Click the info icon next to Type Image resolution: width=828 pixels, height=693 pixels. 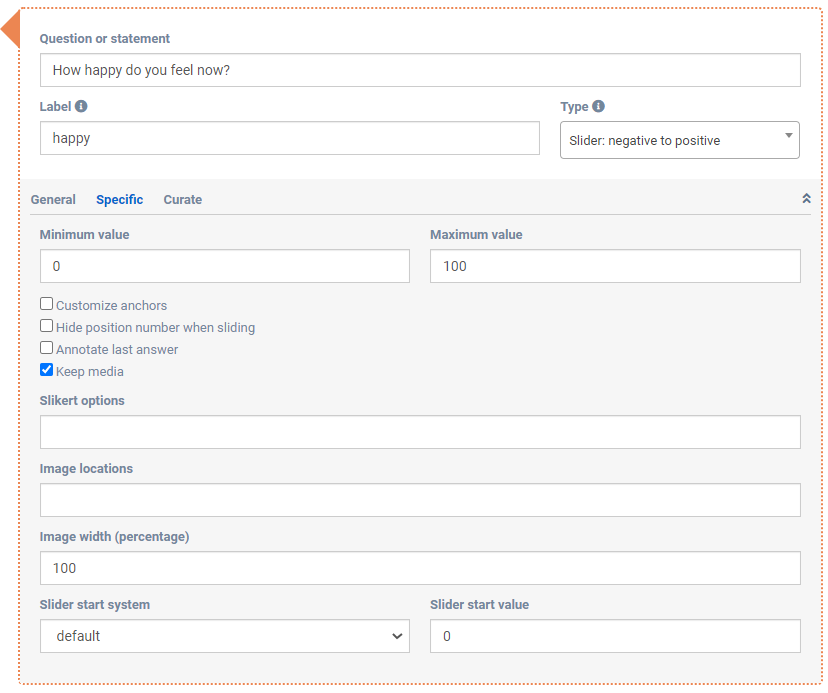pyautogui.click(x=598, y=106)
